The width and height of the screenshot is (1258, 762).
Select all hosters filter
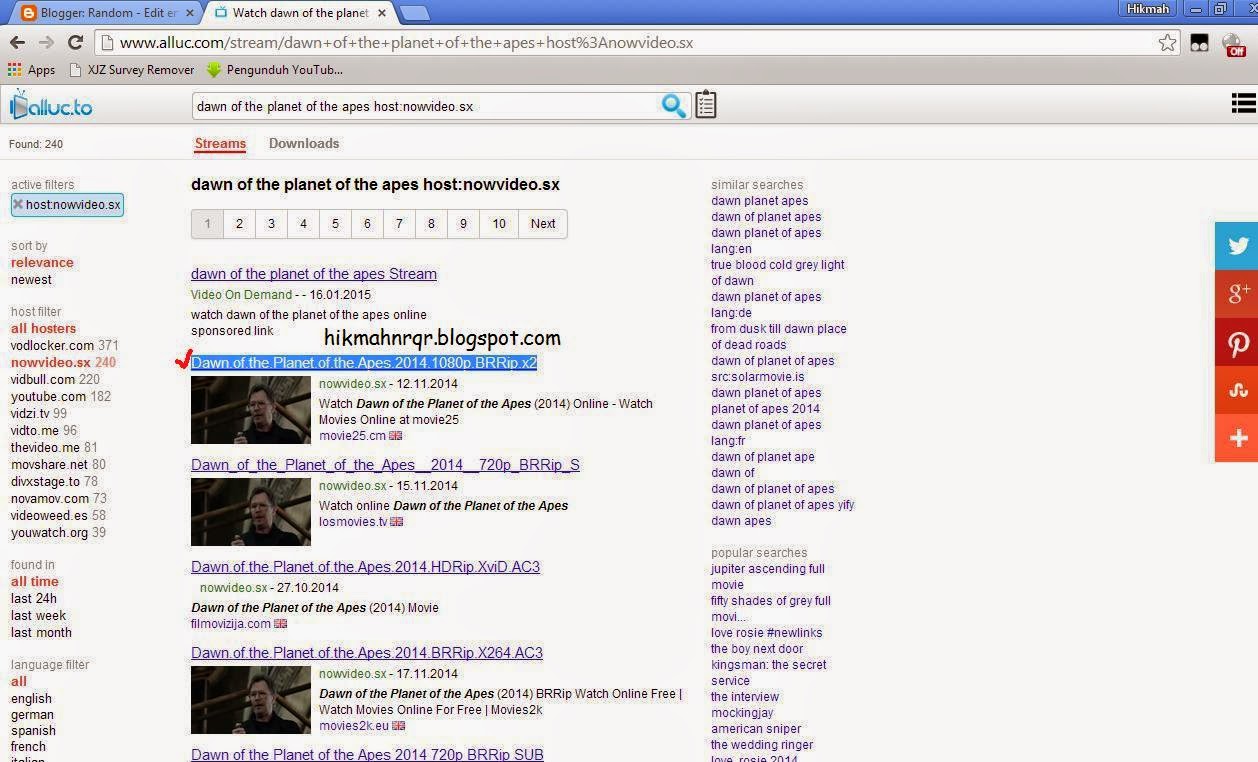point(43,329)
